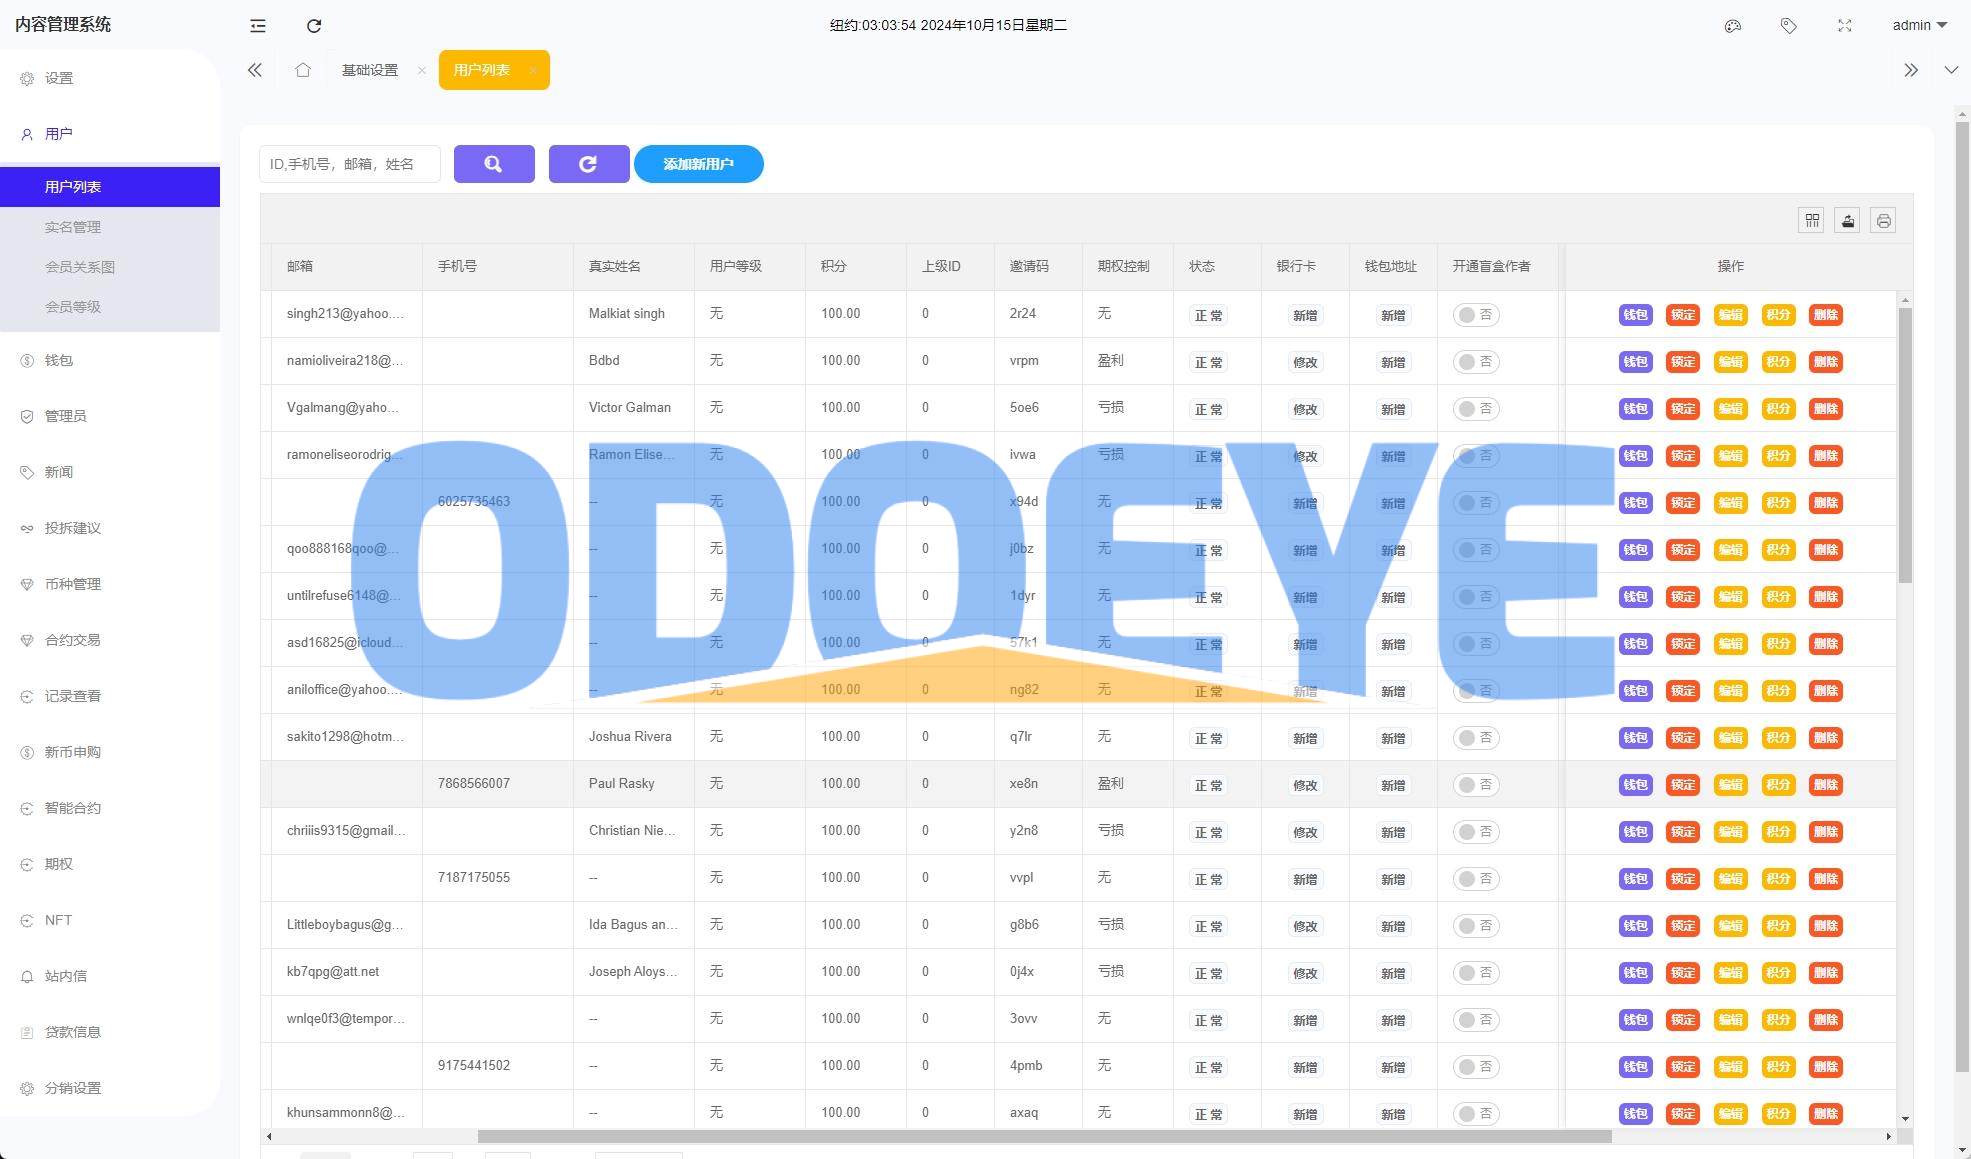Delete the Paul Rasky user
This screenshot has width=1971, height=1159.
pyautogui.click(x=1826, y=785)
